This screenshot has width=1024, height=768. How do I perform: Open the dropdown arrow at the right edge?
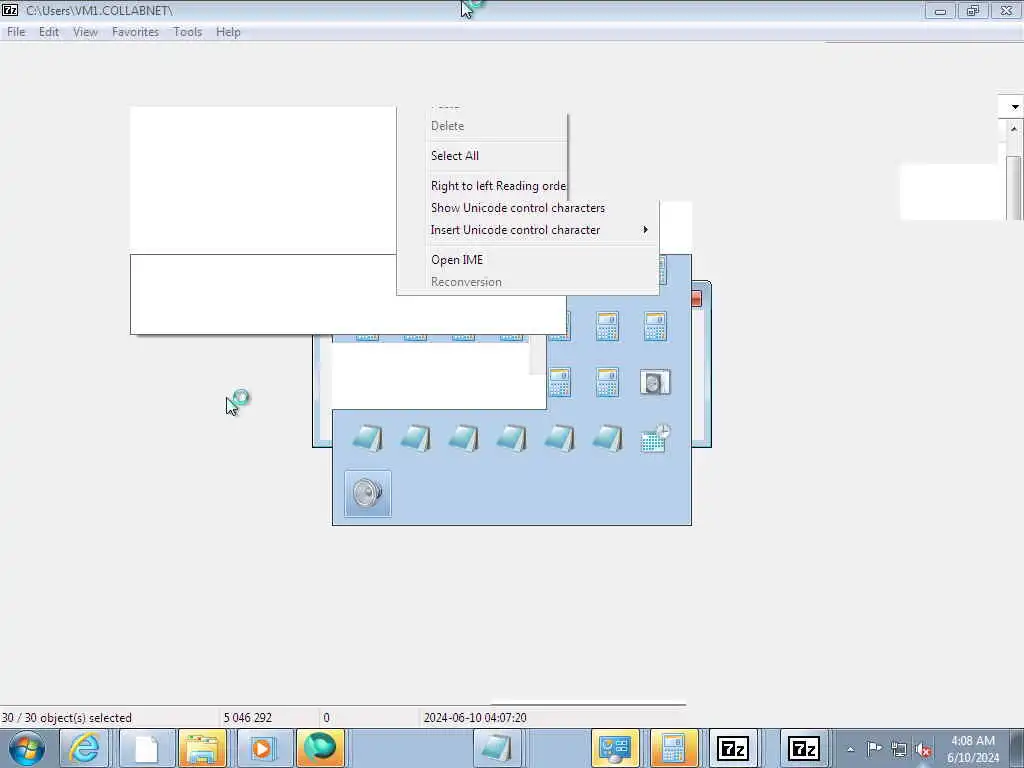pyautogui.click(x=1014, y=106)
